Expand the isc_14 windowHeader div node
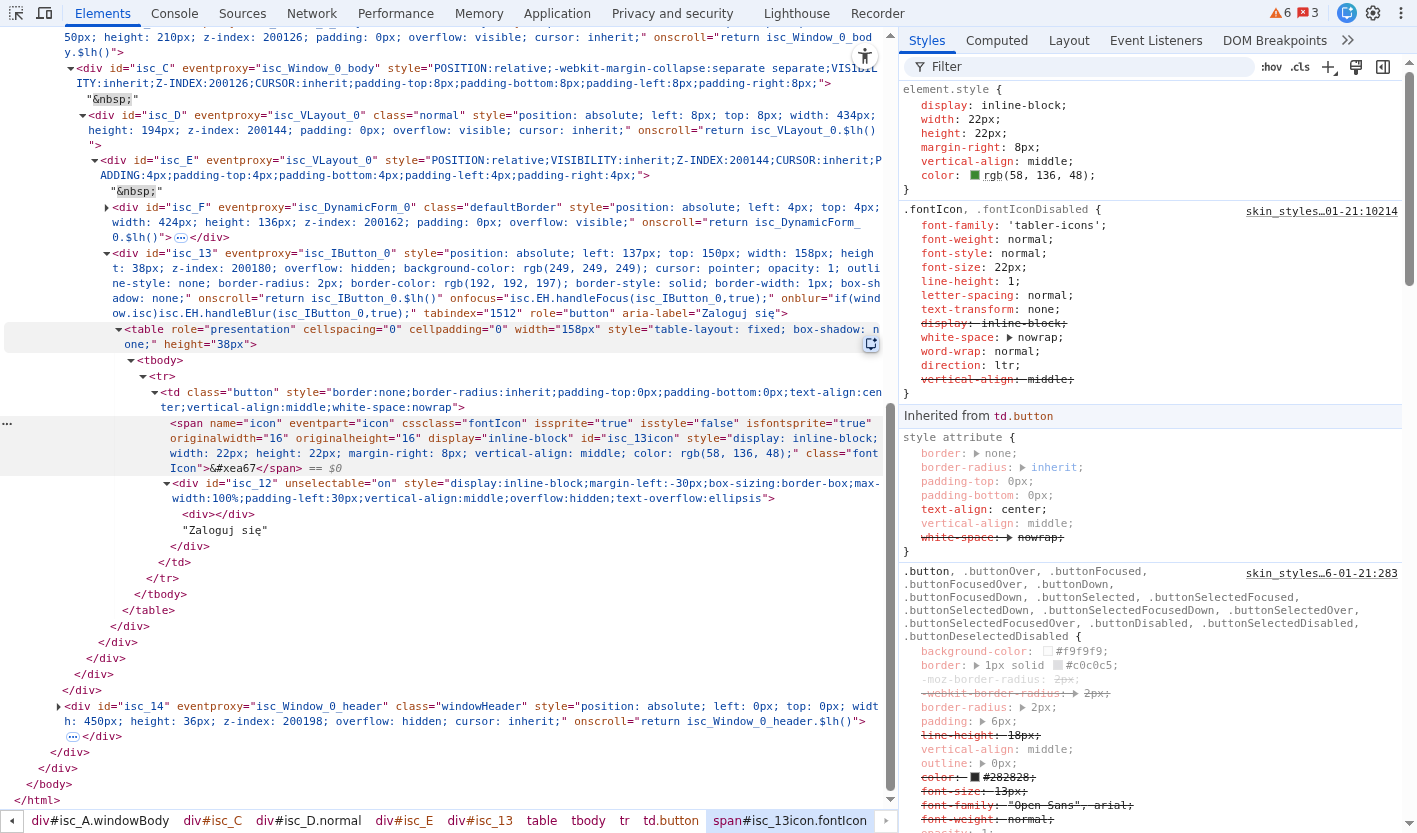The height and width of the screenshot is (833, 1417). tap(59, 706)
